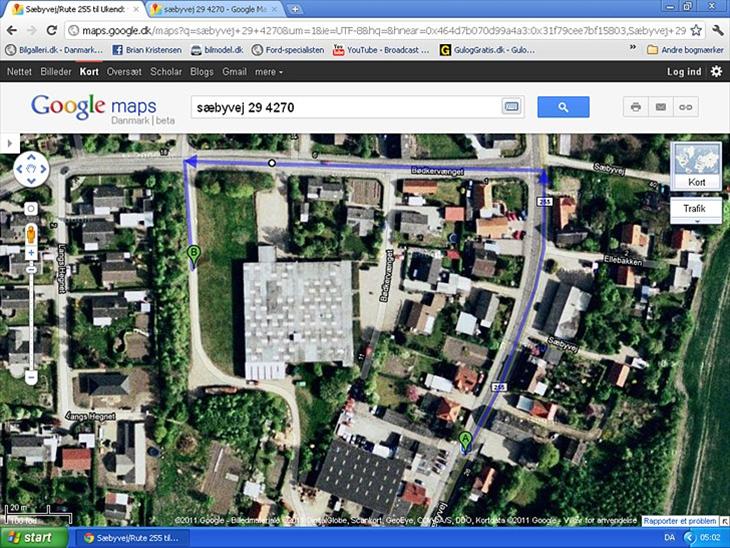Click the blue map search button
This screenshot has height=548, width=730.
click(563, 107)
